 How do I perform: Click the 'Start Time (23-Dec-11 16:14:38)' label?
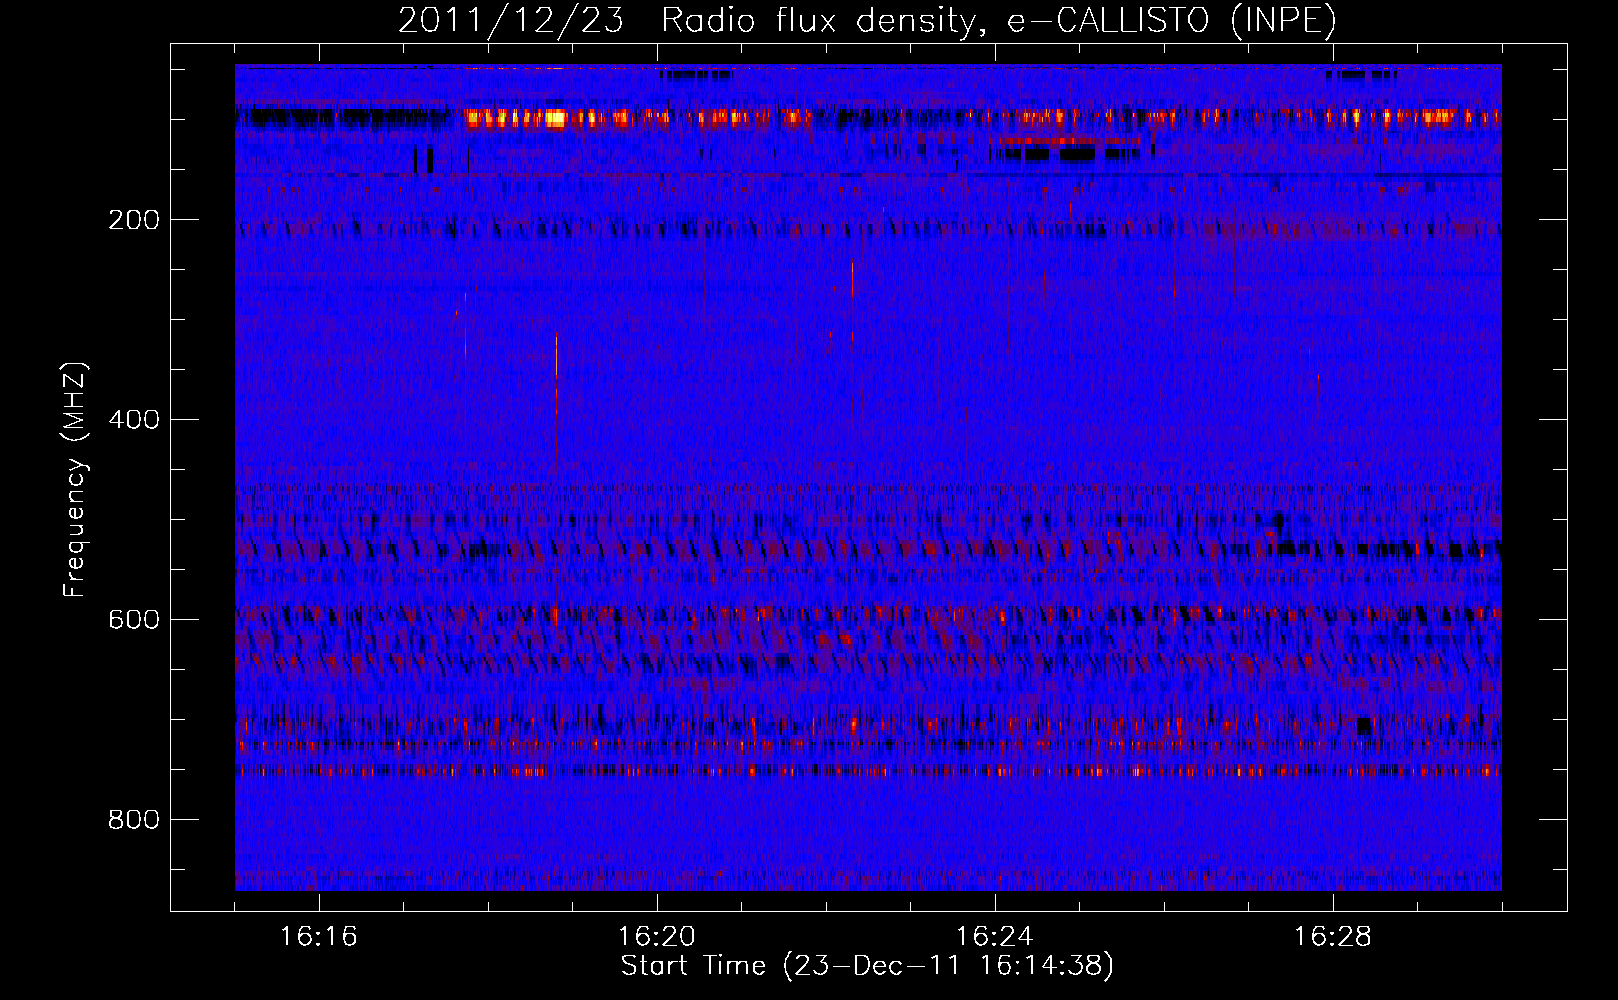pyautogui.click(x=868, y=966)
